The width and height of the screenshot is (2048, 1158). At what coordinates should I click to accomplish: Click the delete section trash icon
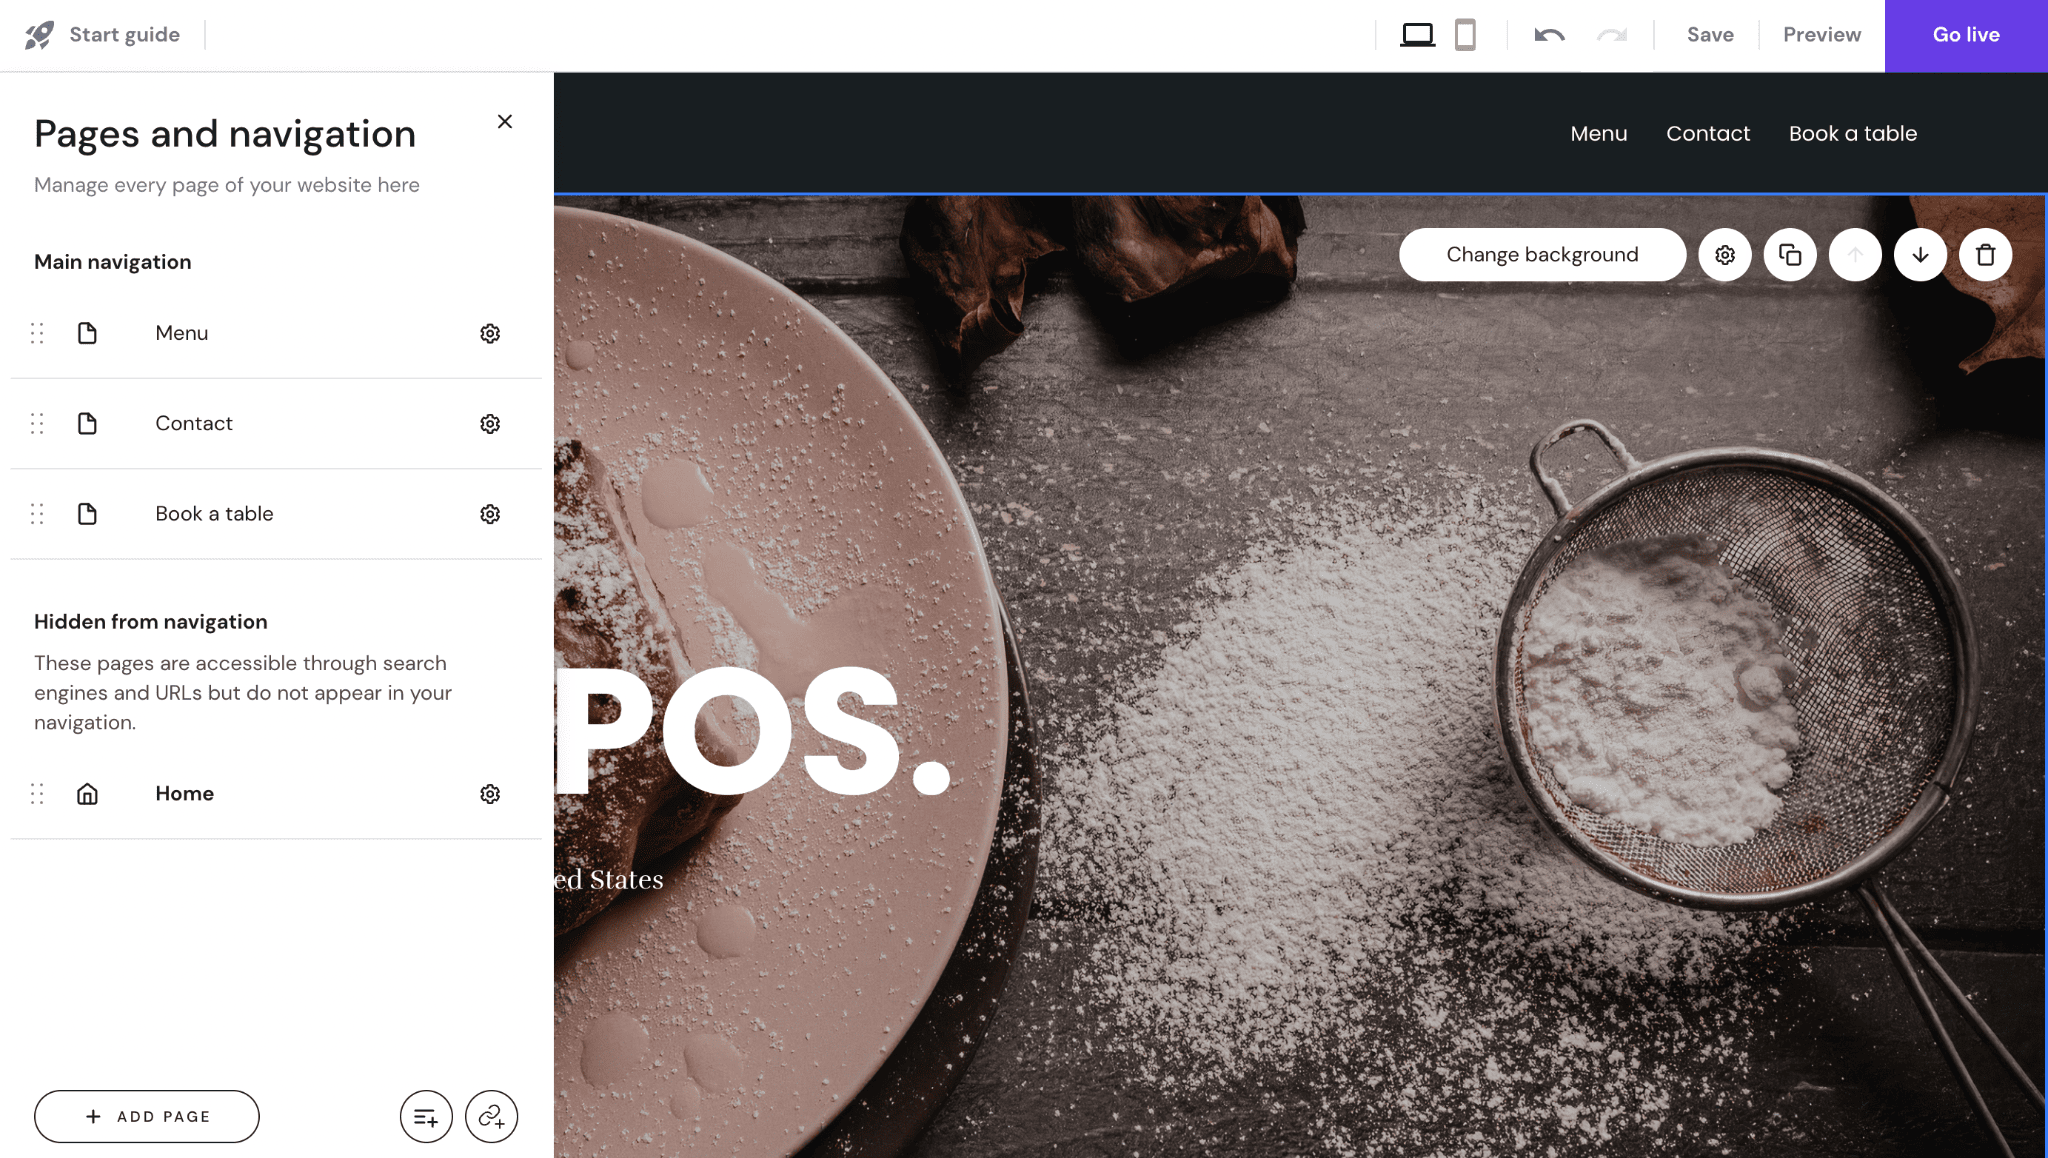1985,255
